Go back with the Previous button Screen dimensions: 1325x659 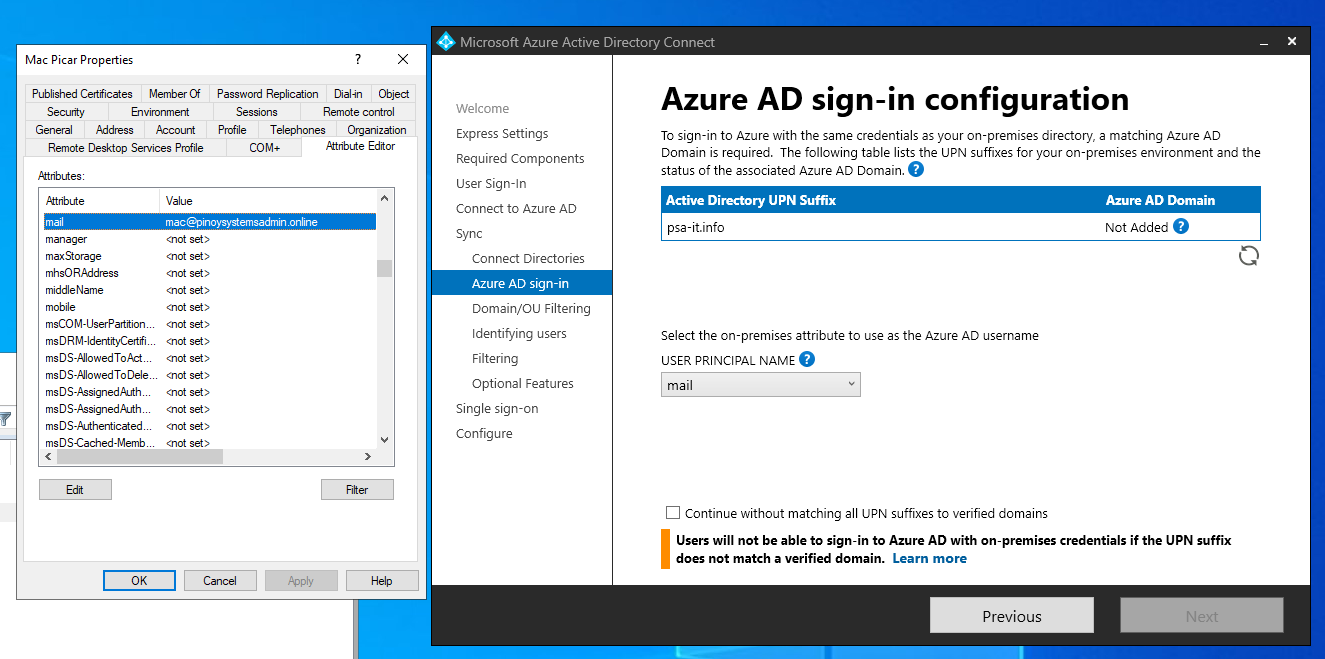[1012, 616]
